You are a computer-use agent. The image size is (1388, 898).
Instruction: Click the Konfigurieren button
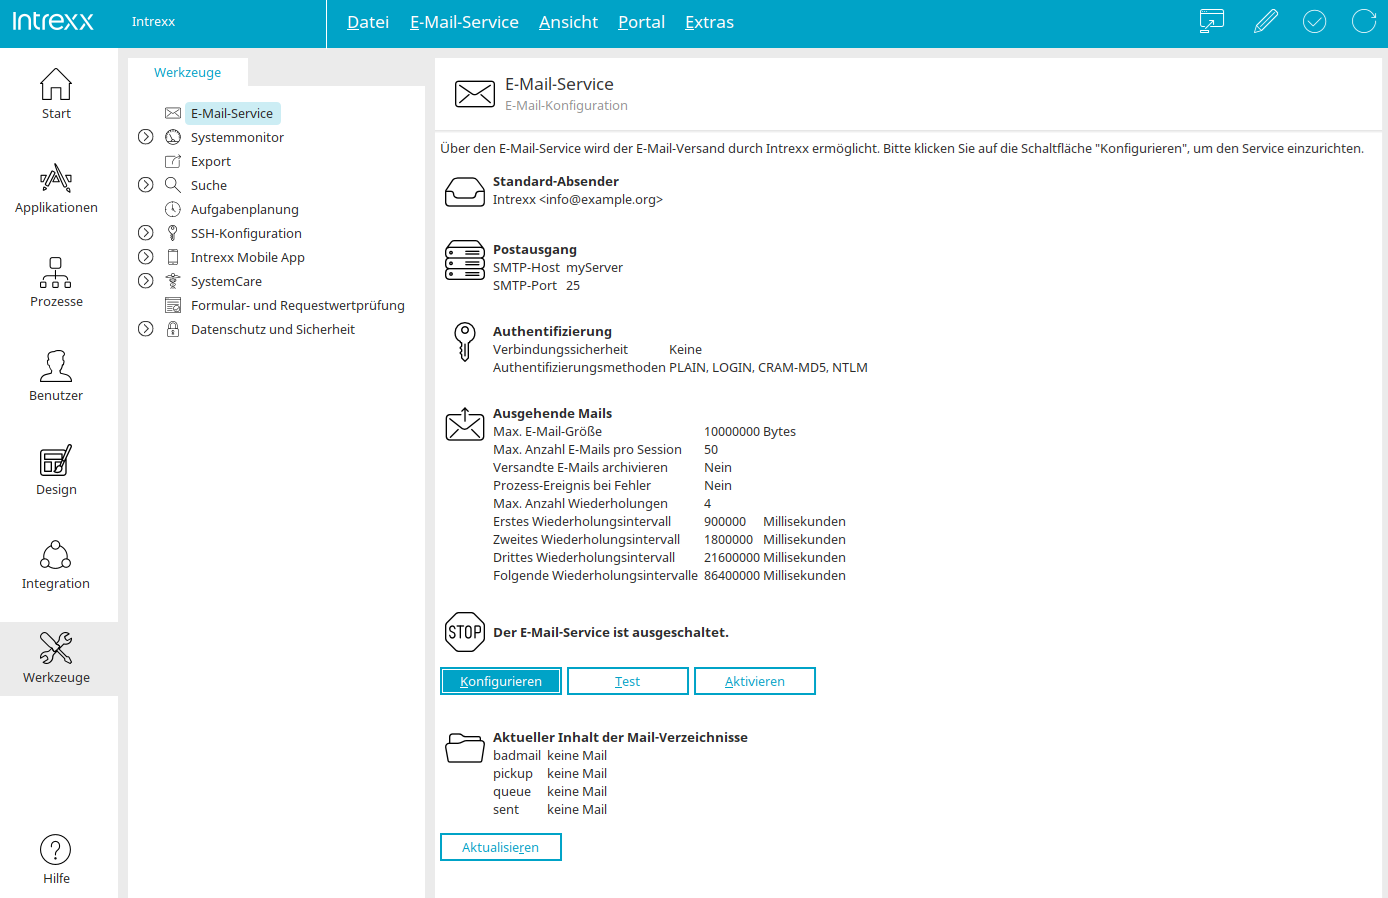(x=501, y=681)
